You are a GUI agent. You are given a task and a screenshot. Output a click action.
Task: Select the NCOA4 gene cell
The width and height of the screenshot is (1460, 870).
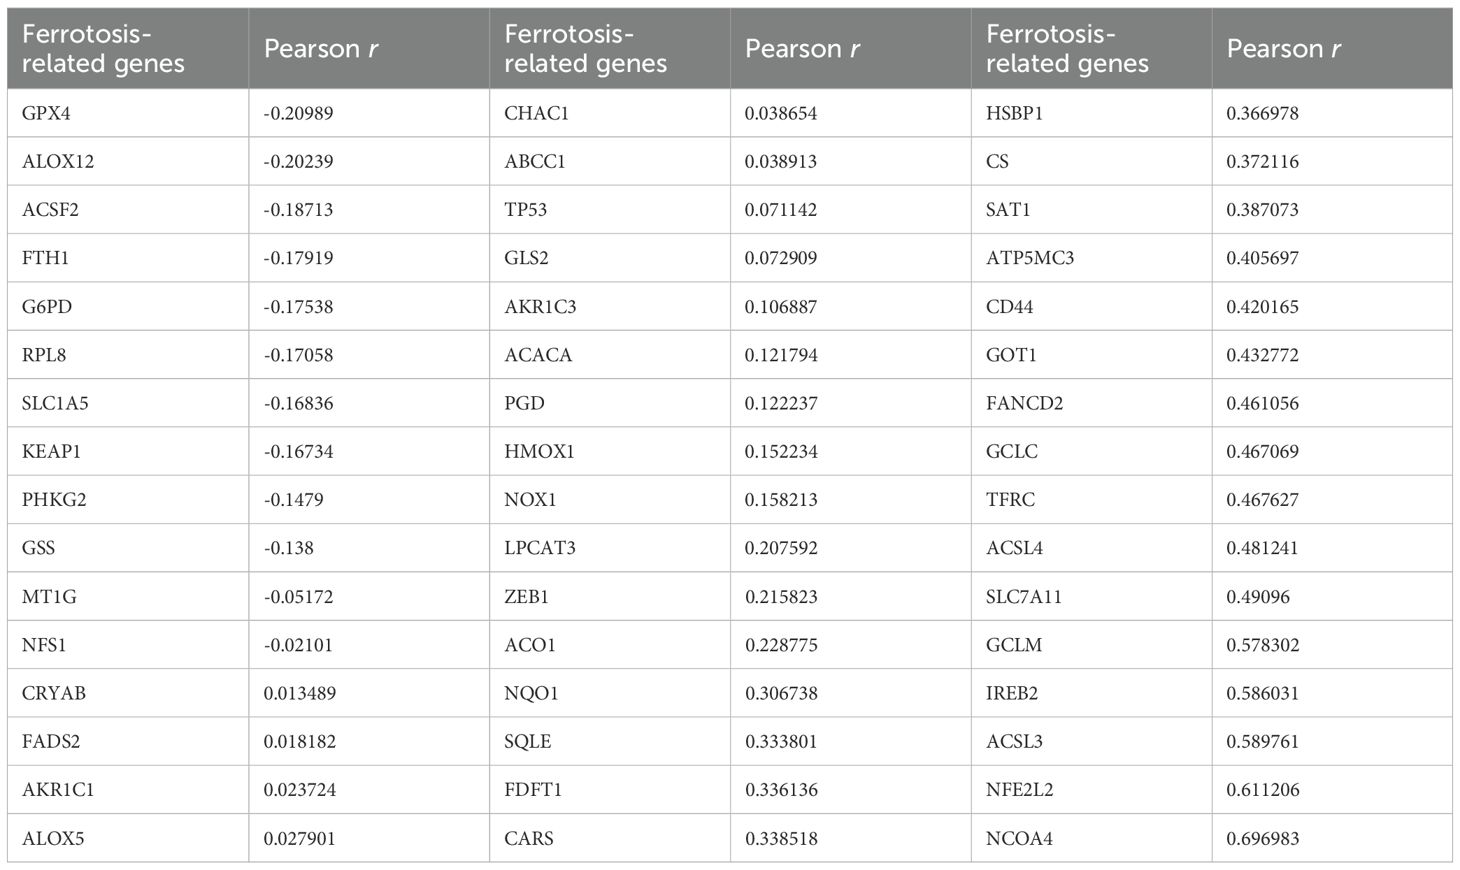coord(1019,838)
